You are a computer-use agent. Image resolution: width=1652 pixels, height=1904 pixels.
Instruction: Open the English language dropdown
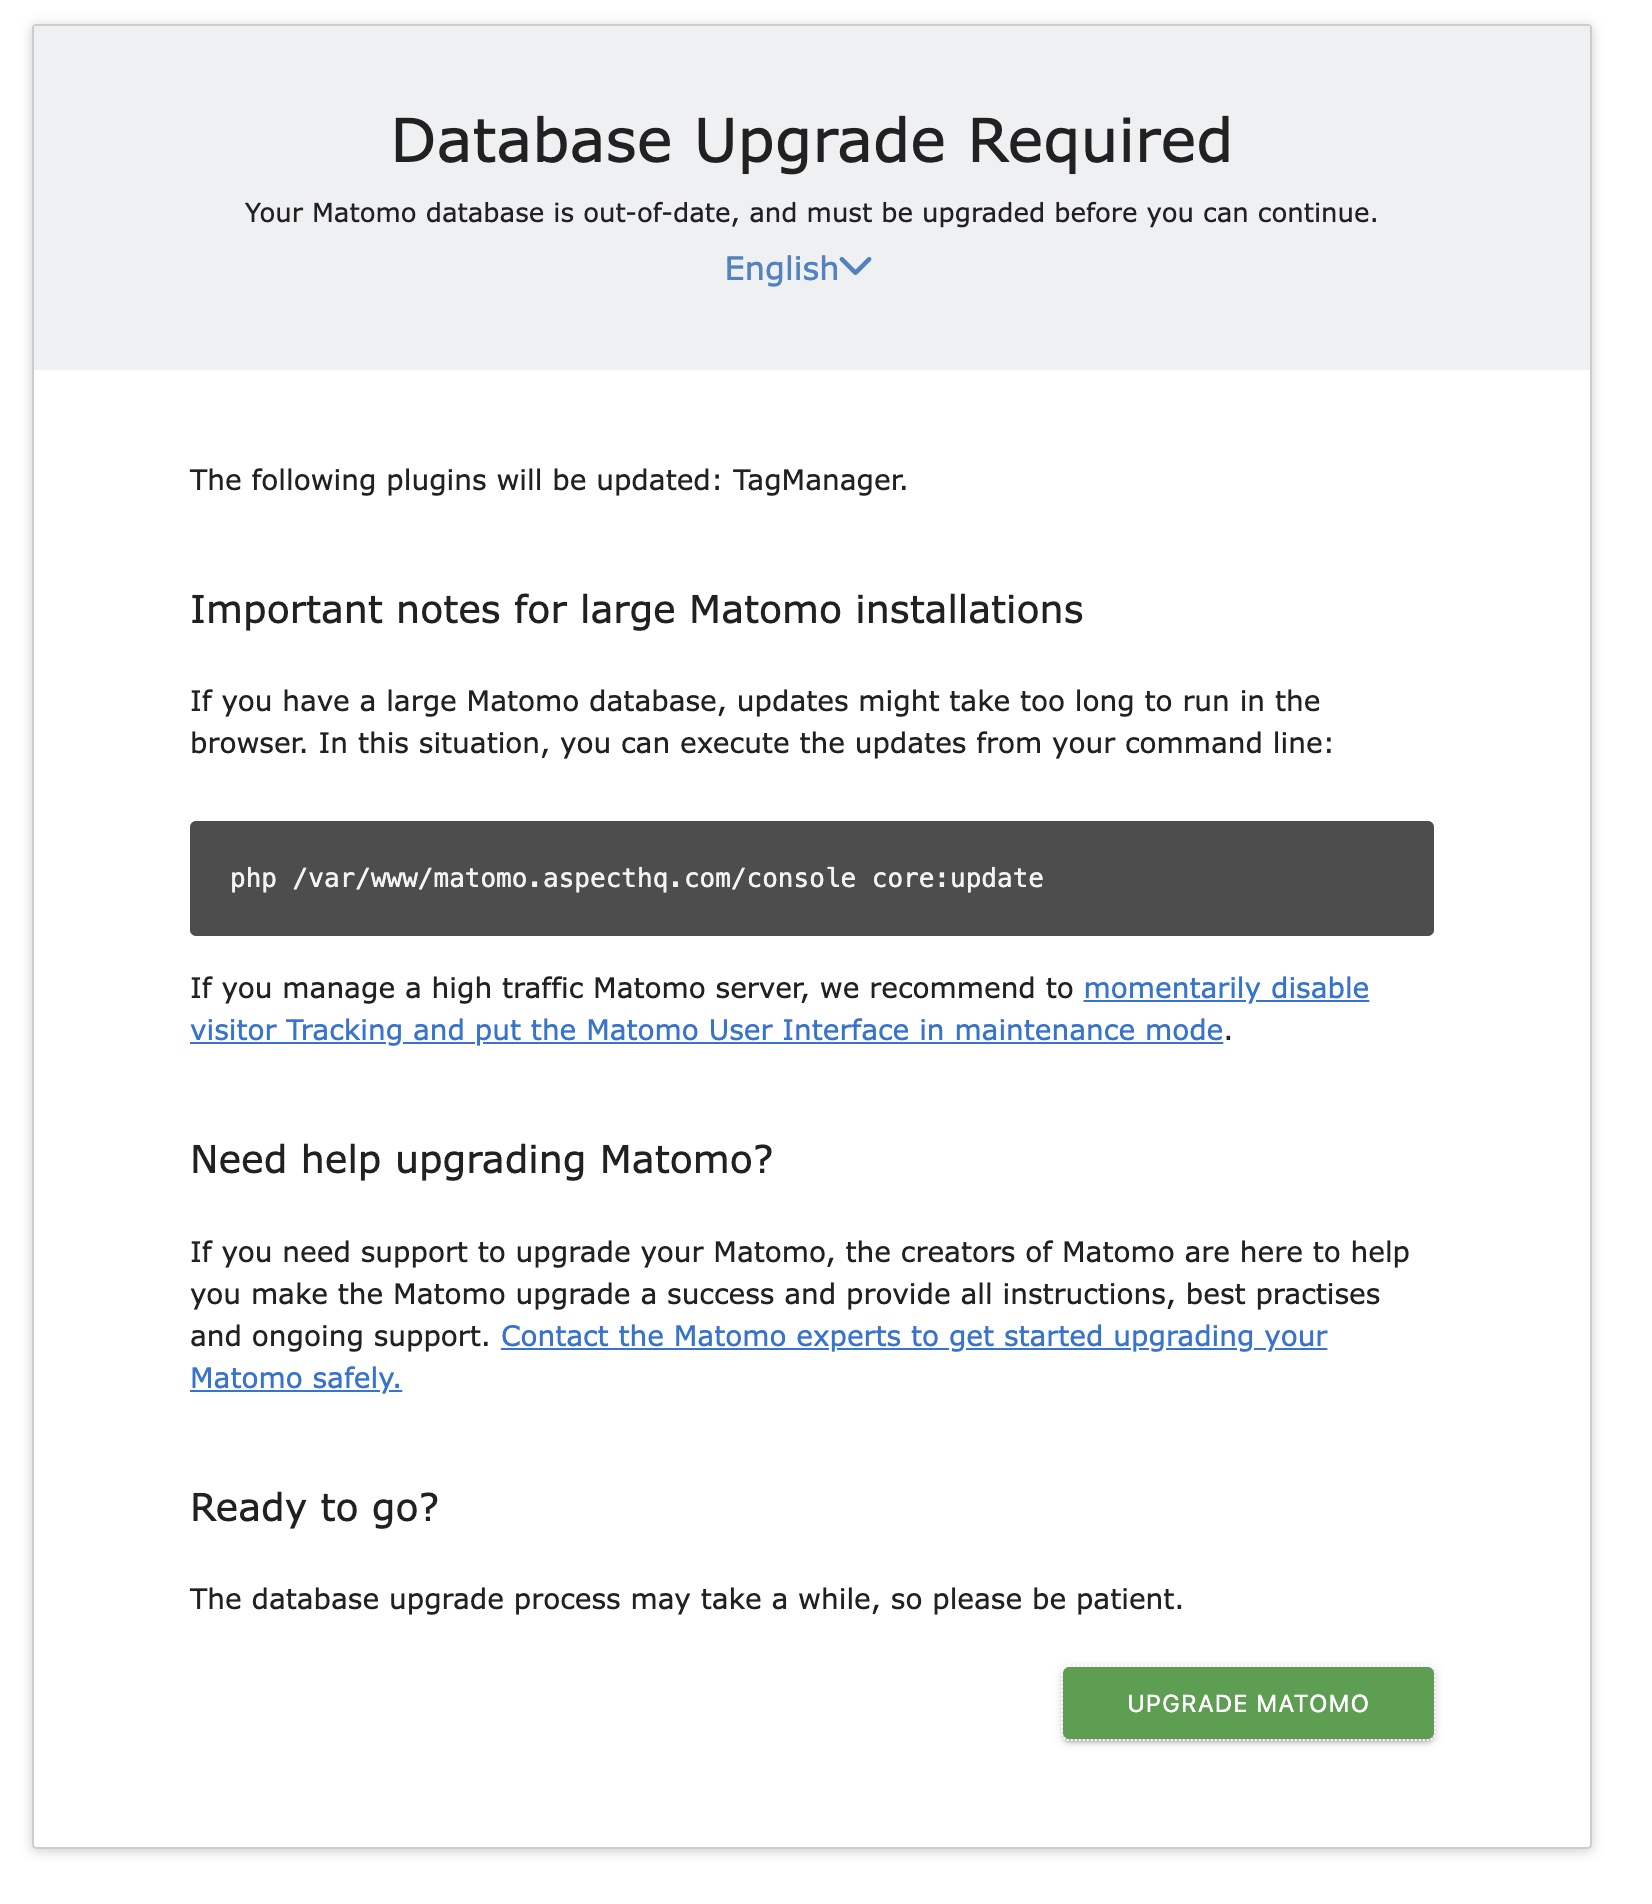(798, 269)
